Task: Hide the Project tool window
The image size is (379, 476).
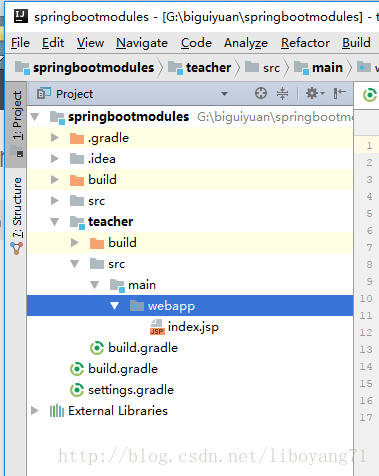Action: point(339,93)
